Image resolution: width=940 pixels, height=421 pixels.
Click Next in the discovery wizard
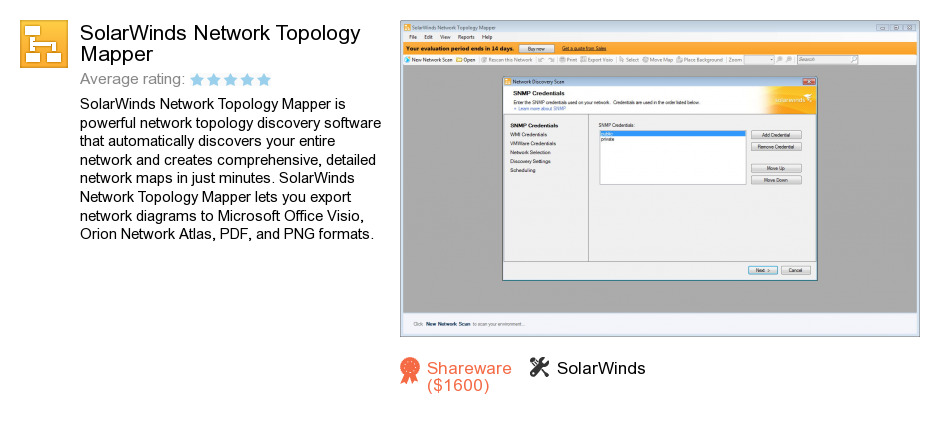[763, 270]
